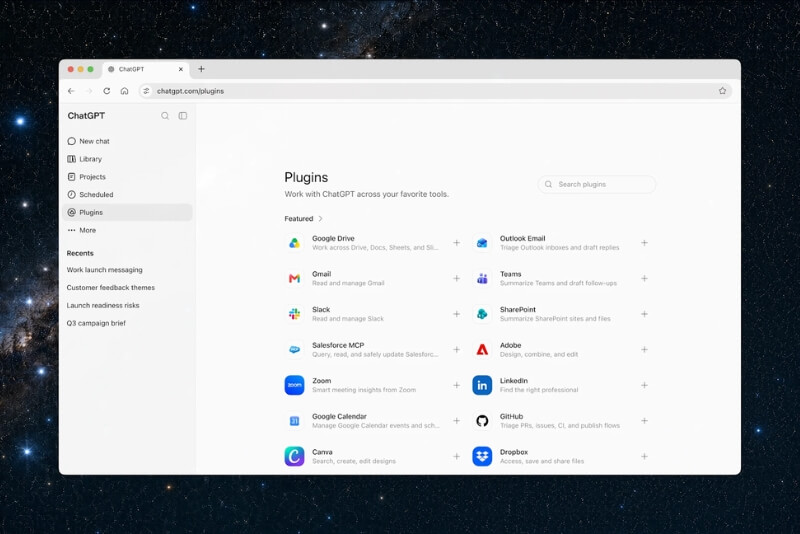Click the browser home icon
Viewport: 800px width, 534px height.
click(124, 91)
